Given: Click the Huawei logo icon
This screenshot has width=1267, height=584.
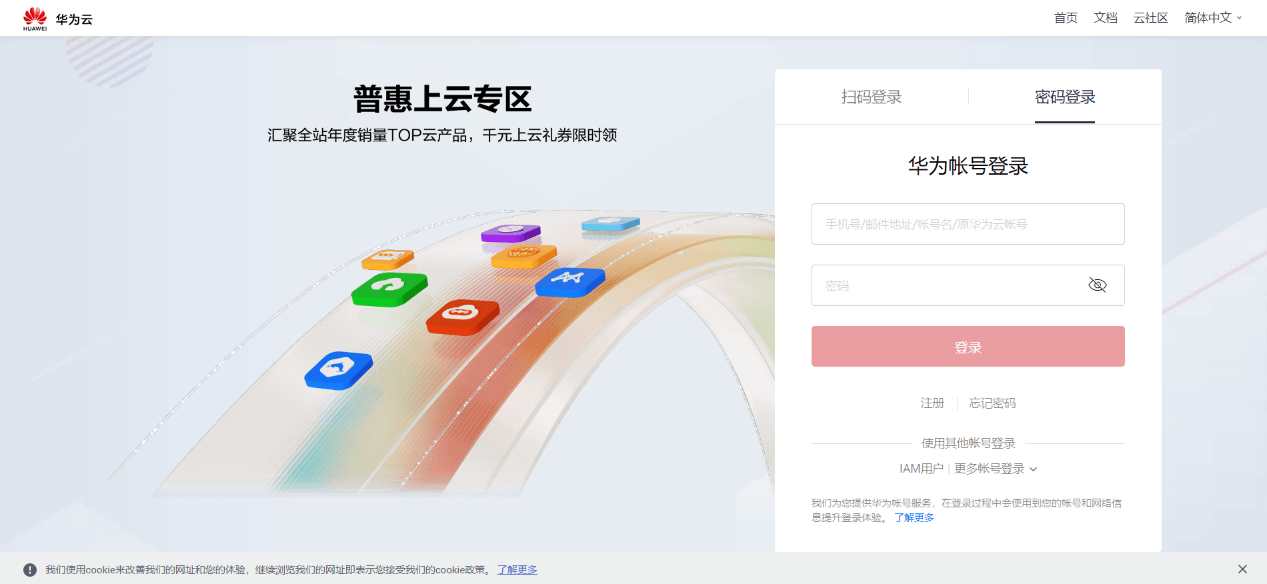Looking at the screenshot, I should (35, 18).
